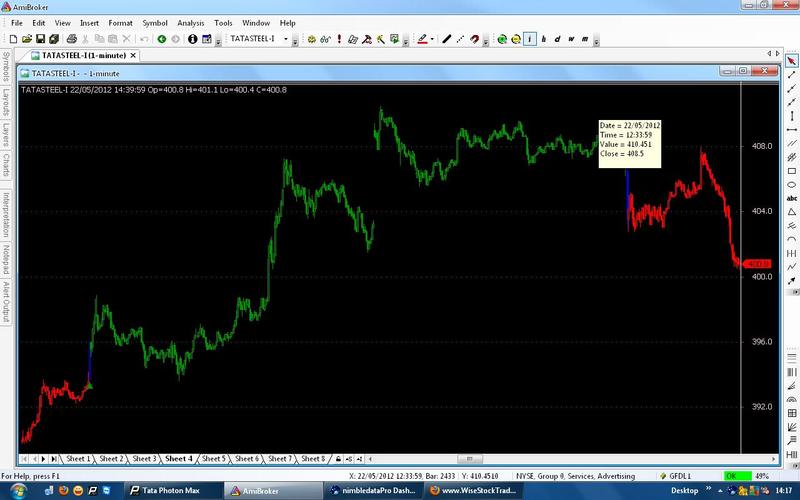Open the Notepad side panel tab
Screen dimensions: 800x500
point(6,260)
